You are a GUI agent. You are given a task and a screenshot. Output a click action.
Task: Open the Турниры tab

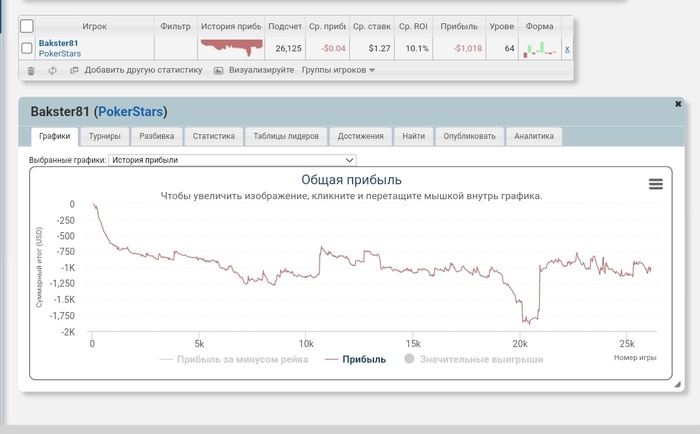104,136
